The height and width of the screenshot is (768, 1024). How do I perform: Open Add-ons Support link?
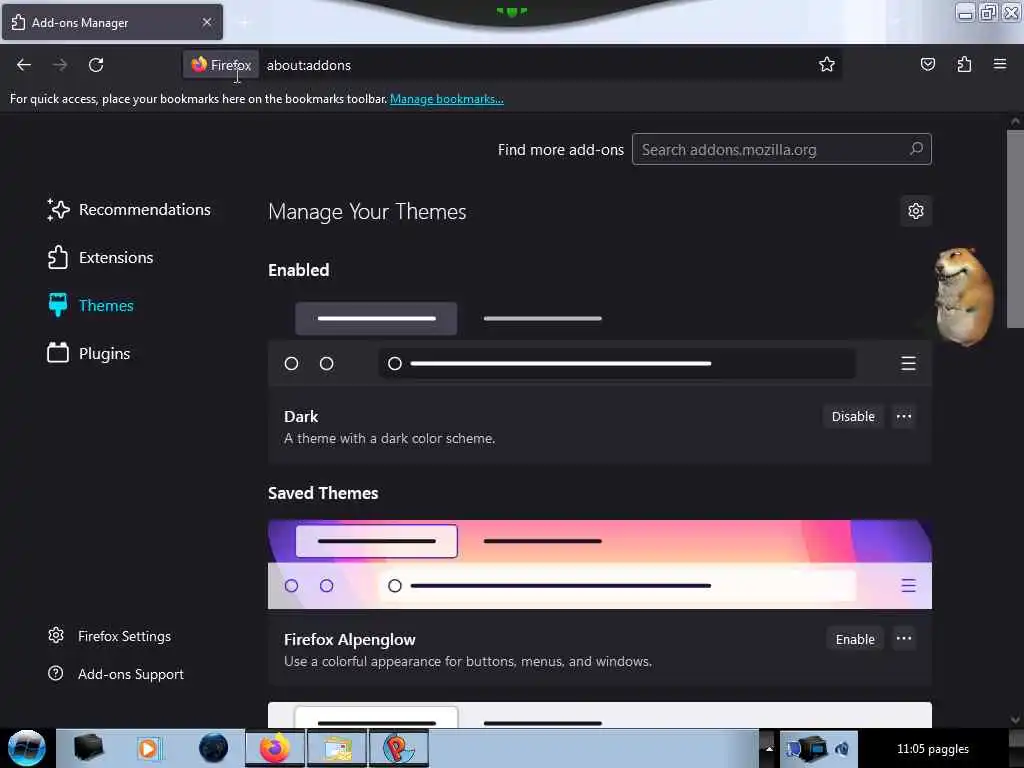131,674
